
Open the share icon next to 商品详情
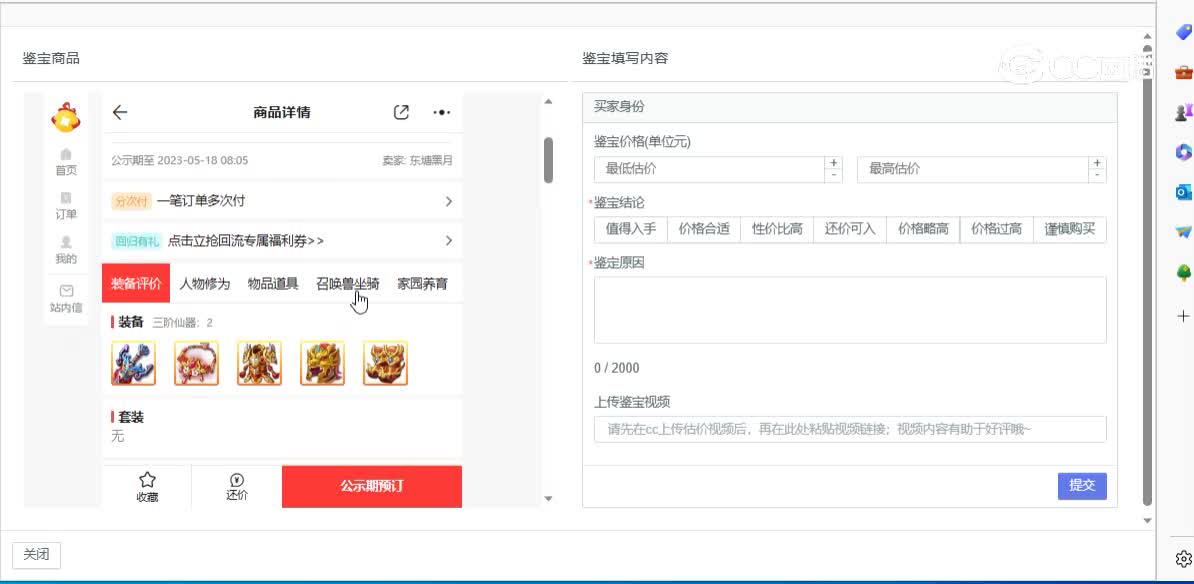pos(401,112)
